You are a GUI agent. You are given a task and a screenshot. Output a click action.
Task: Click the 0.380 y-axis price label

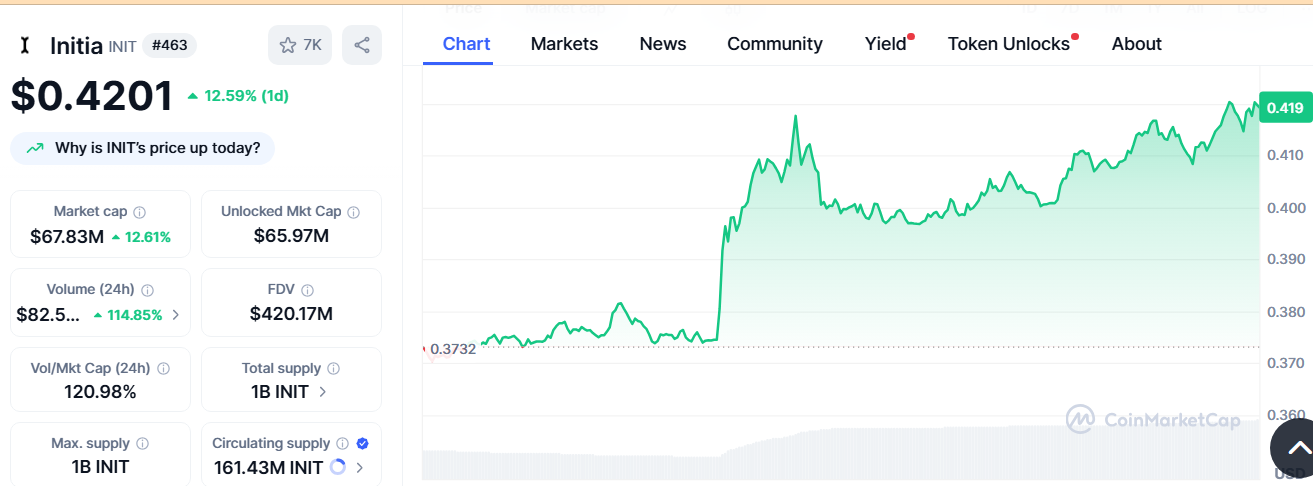[x=1284, y=311]
